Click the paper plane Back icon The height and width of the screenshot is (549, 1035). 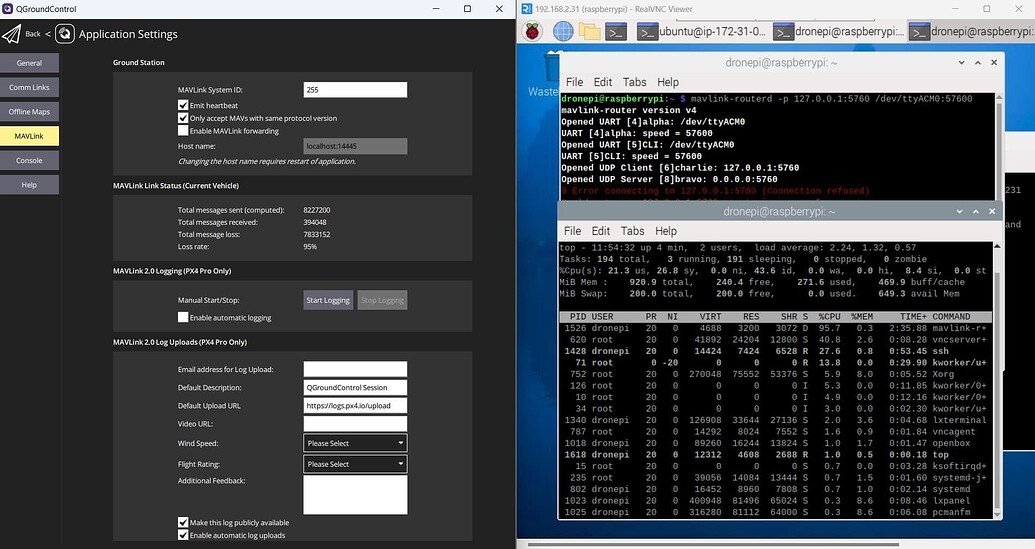(x=11, y=34)
